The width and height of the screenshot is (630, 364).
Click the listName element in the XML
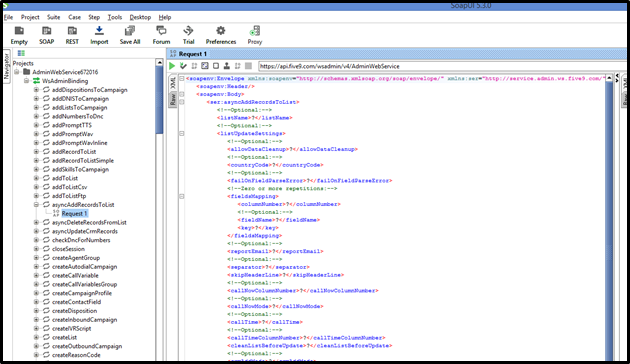coord(255,118)
